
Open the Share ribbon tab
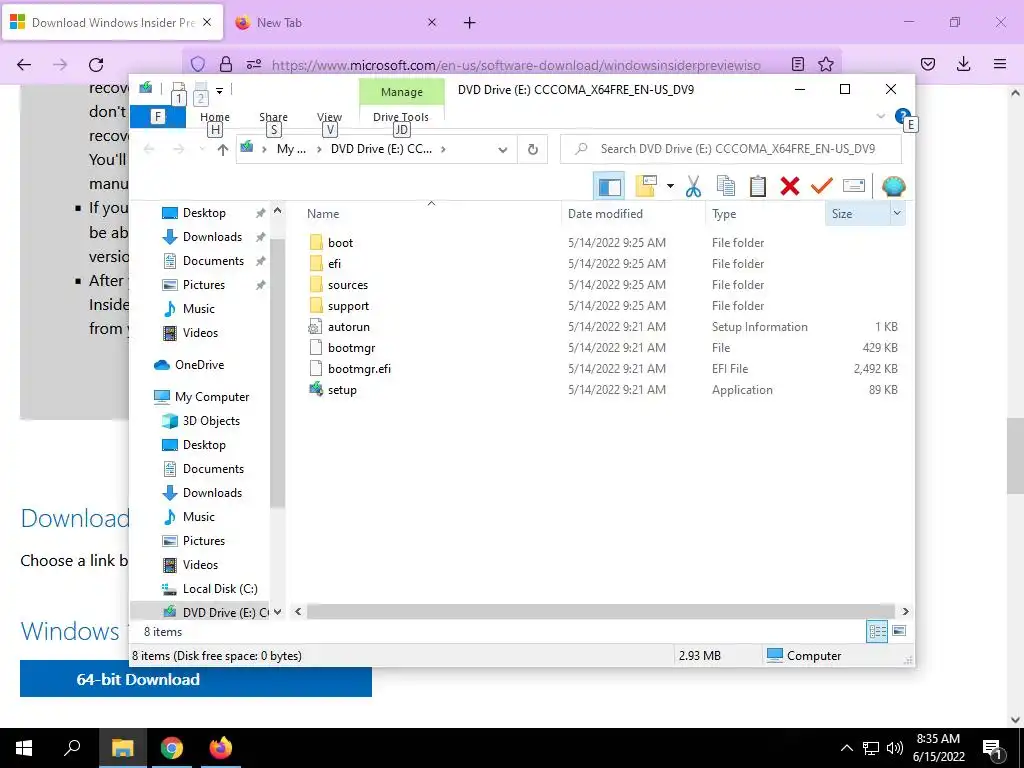[x=273, y=117]
